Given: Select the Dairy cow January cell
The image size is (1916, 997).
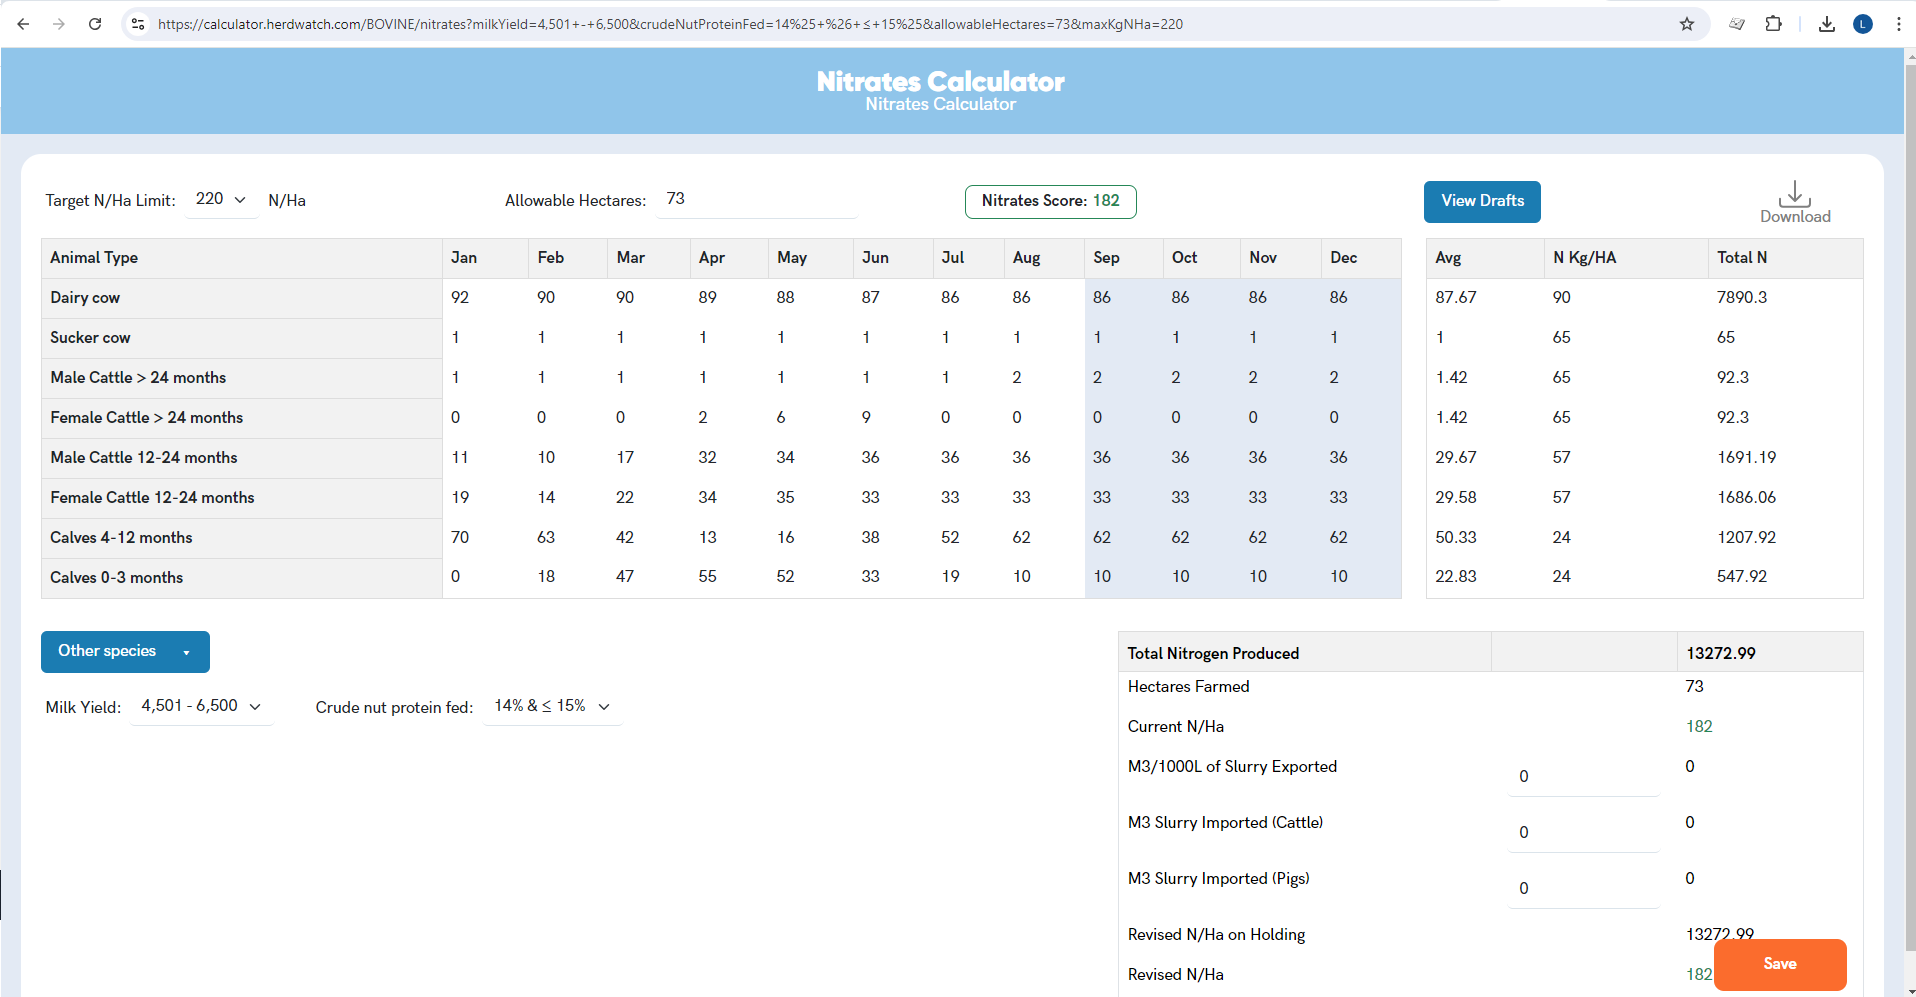Looking at the screenshot, I should pos(484,298).
